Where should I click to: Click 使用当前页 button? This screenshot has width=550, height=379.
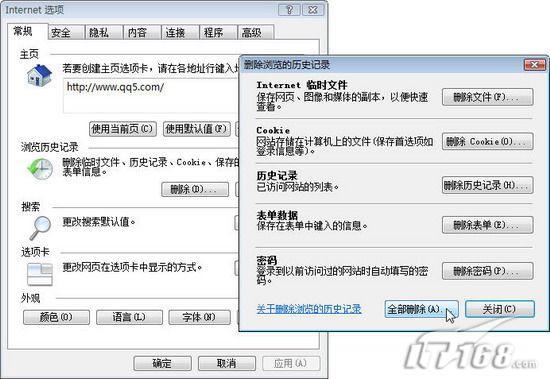pos(123,129)
